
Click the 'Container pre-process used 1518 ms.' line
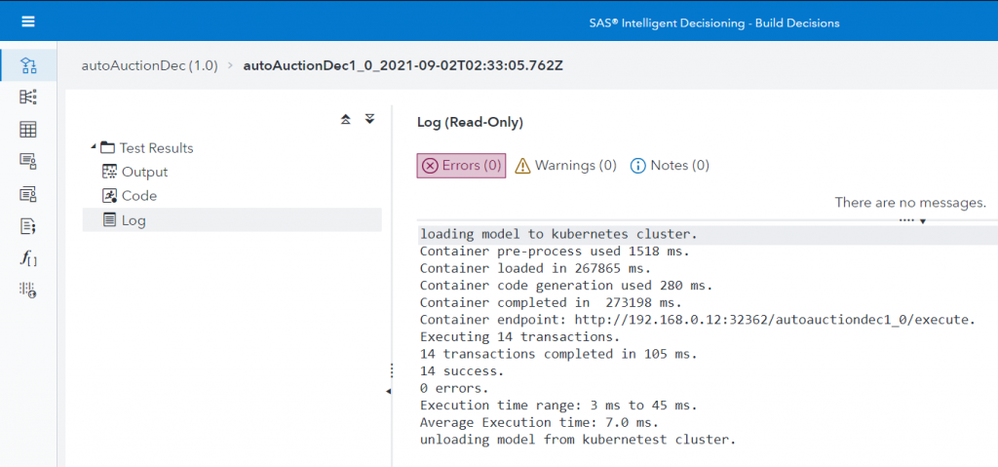pyautogui.click(x=555, y=251)
